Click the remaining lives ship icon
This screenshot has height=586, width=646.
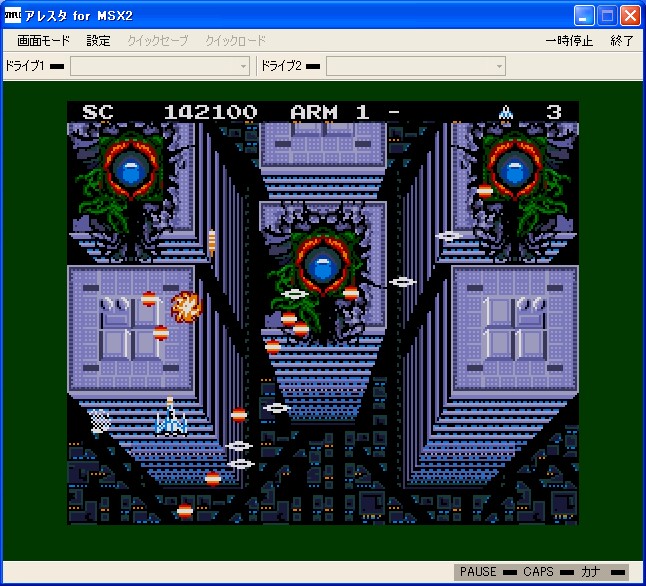tap(506, 112)
